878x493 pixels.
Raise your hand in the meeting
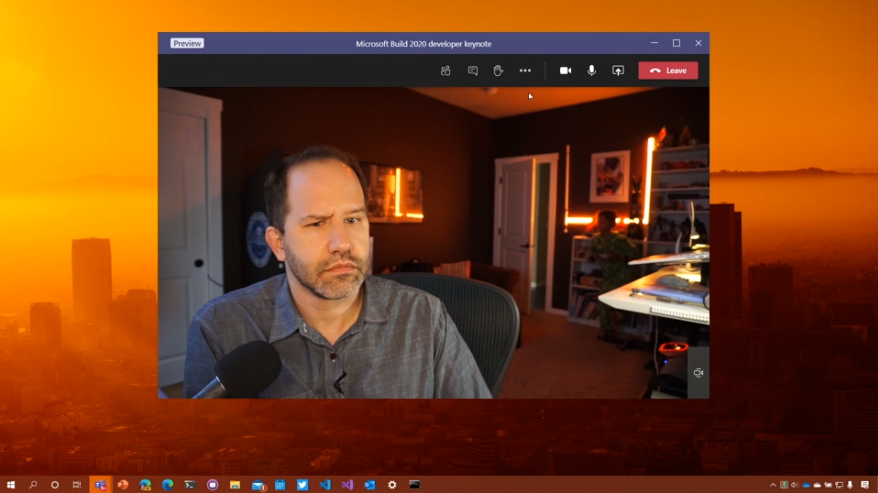(498, 71)
